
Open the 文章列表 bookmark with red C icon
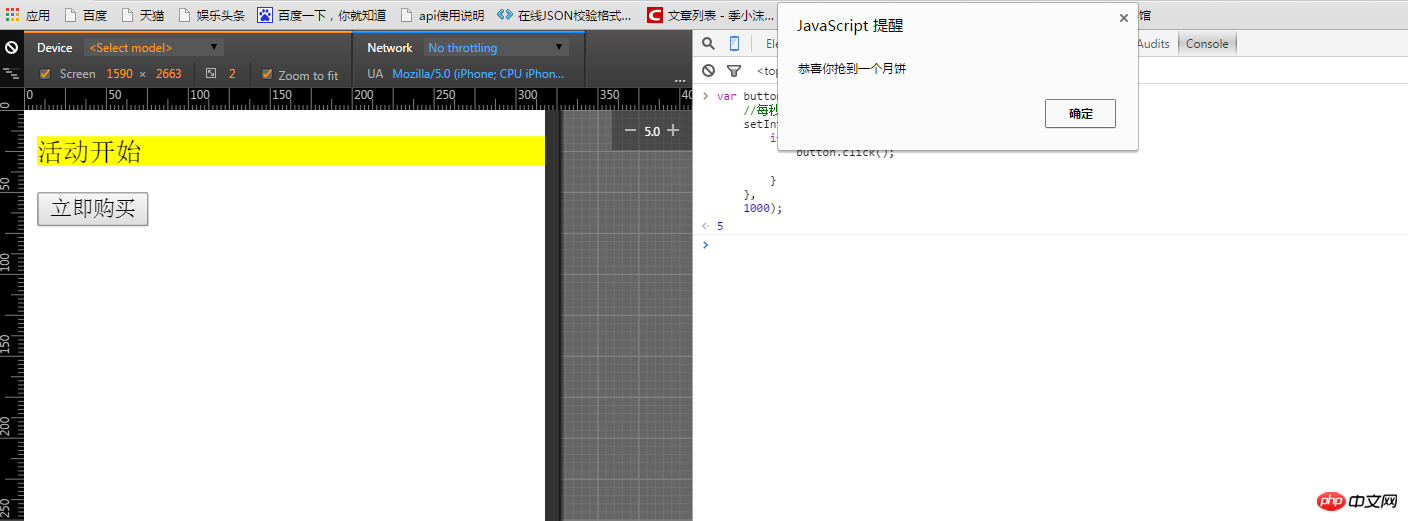711,15
